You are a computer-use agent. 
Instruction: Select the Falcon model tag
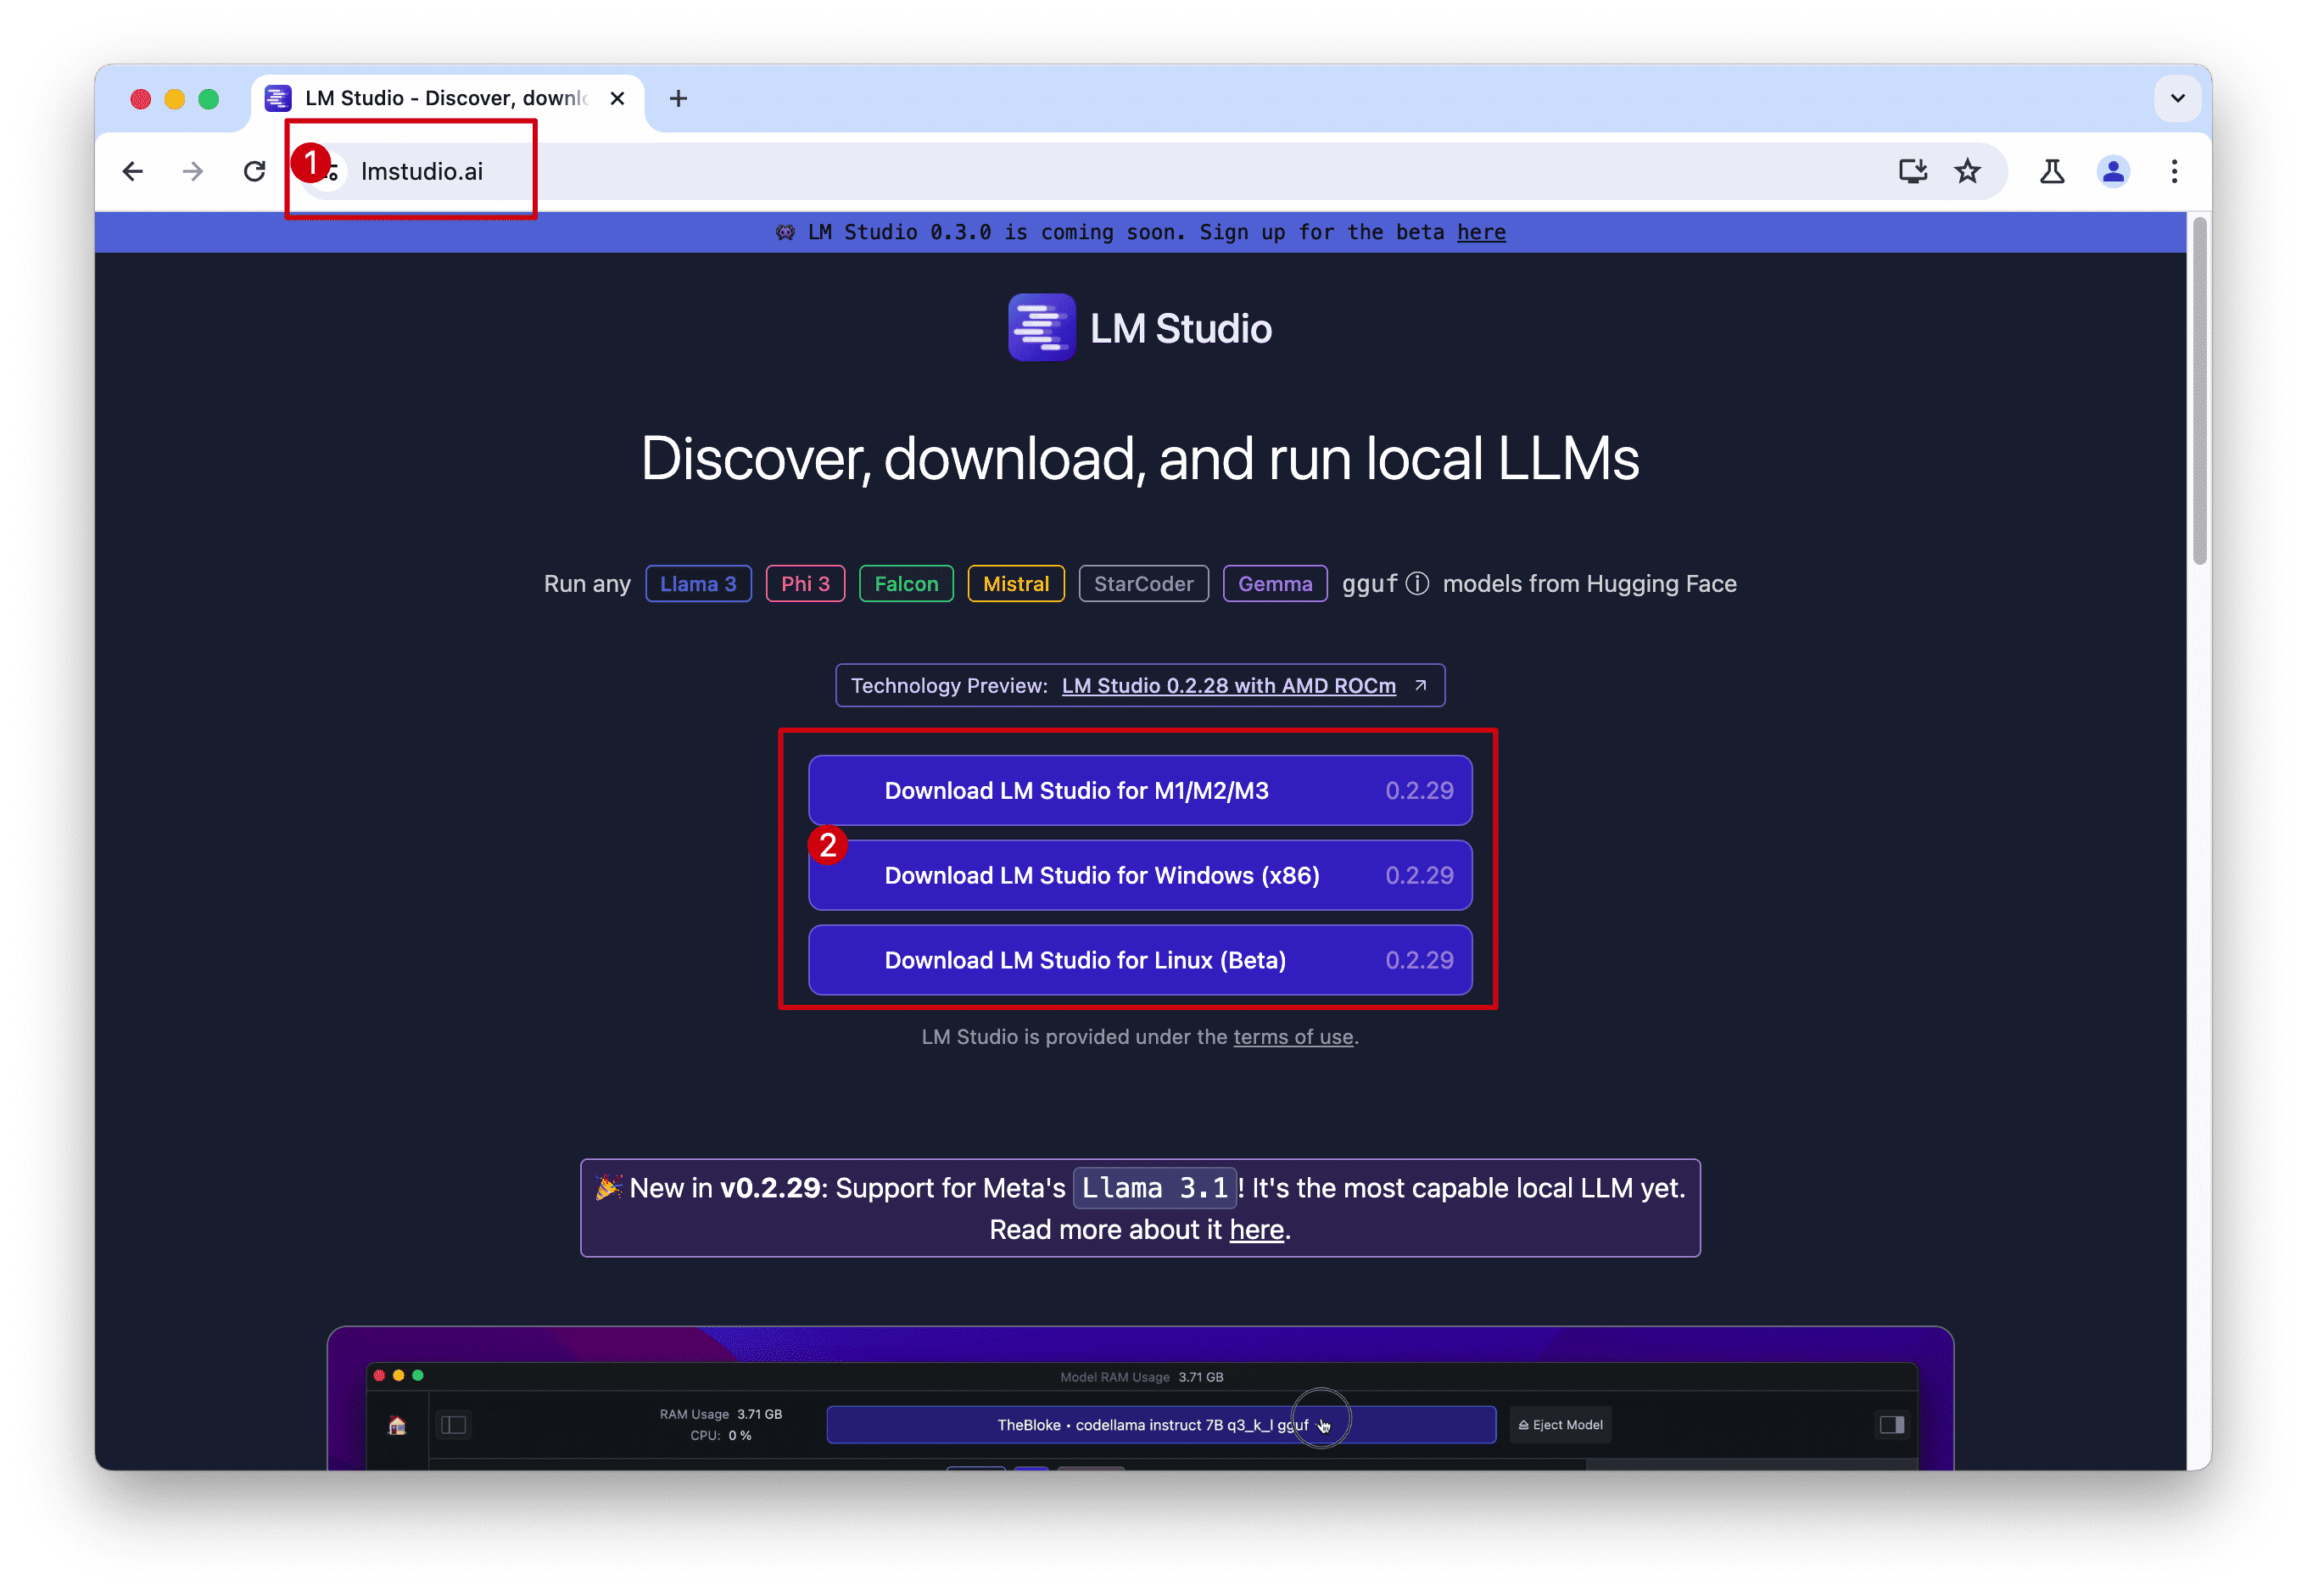[x=905, y=583]
